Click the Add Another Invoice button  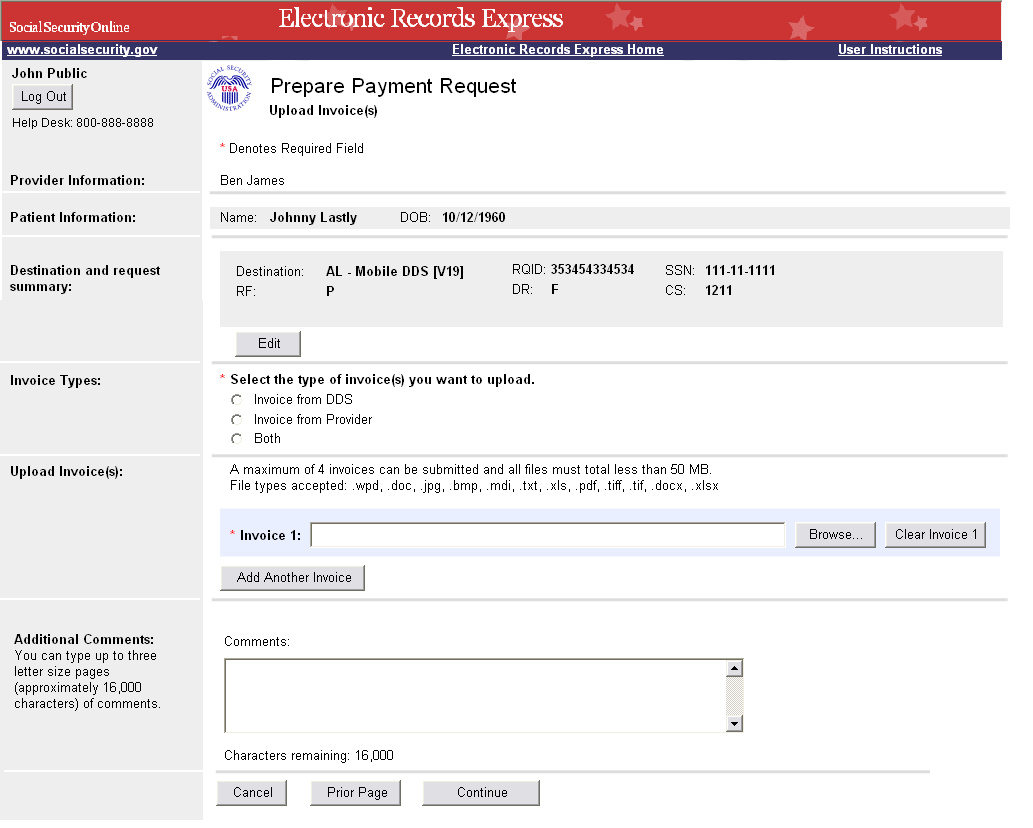coord(293,578)
